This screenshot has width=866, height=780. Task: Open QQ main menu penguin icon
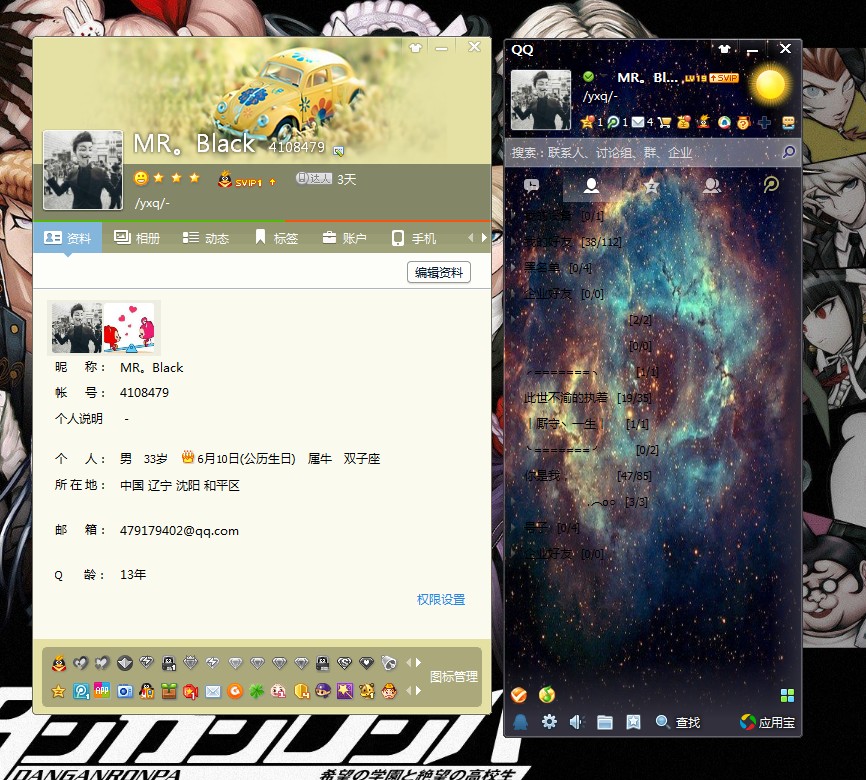pos(520,721)
